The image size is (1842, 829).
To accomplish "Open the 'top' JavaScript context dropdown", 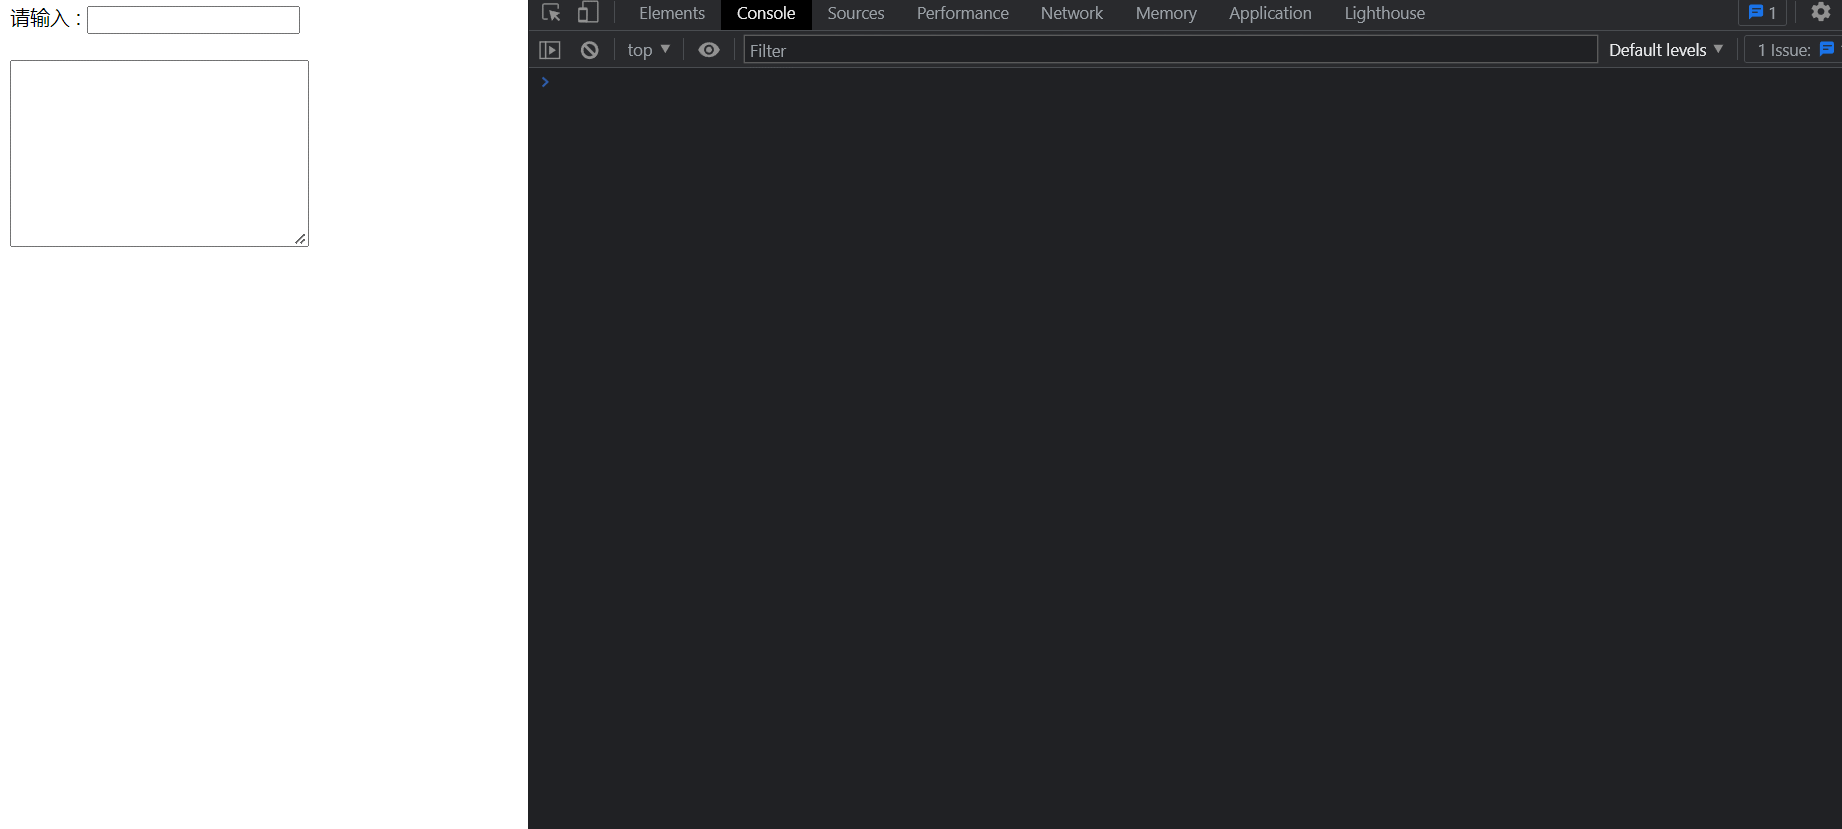I will 648,50.
